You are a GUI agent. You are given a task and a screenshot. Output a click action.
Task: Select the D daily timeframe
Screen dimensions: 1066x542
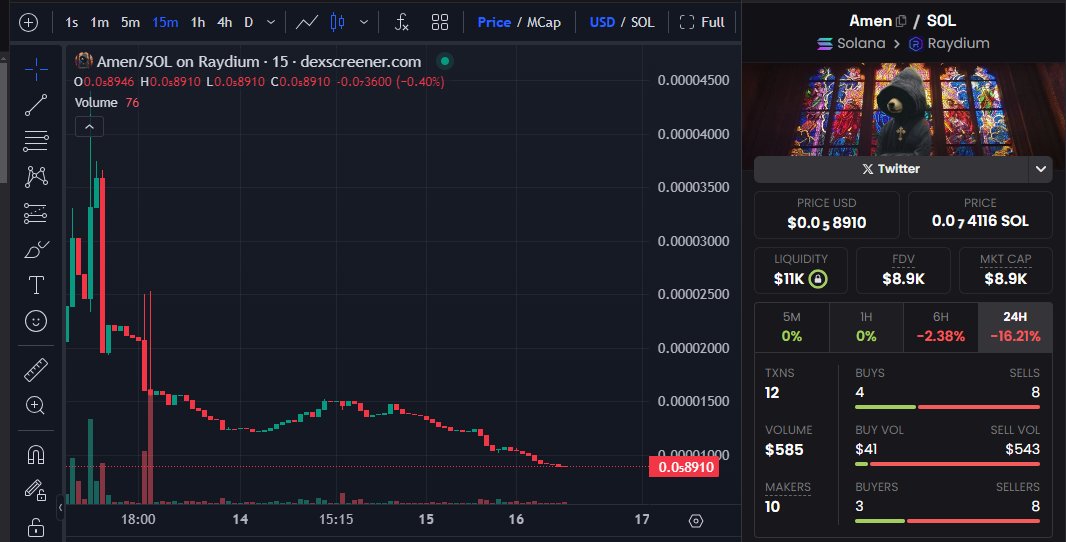click(249, 22)
